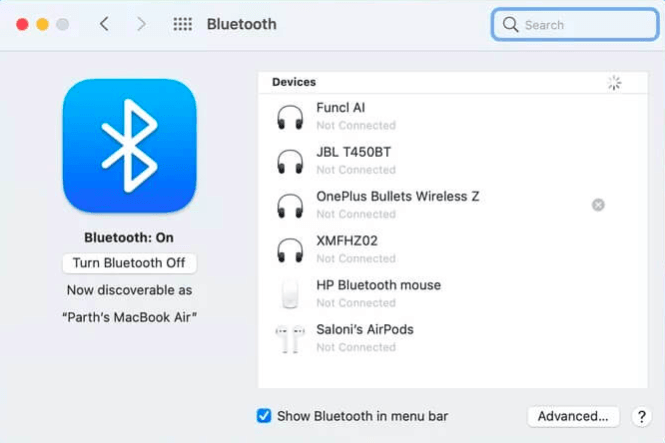Image resolution: width=665 pixels, height=443 pixels.
Task: Minimize the window with yellow button
Action: 42,25
